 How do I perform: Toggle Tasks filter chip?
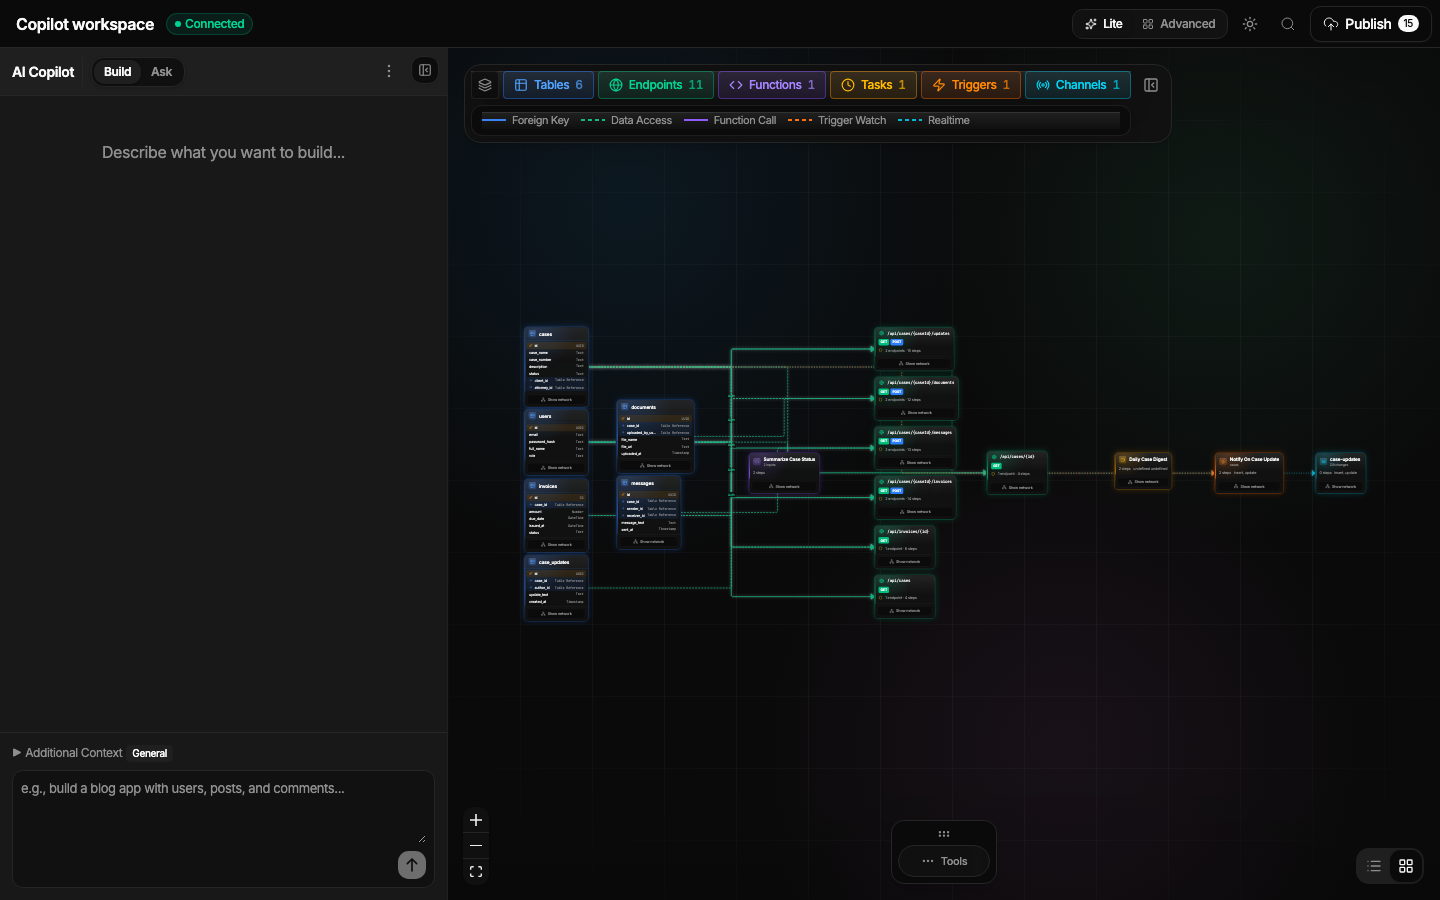[x=873, y=85]
